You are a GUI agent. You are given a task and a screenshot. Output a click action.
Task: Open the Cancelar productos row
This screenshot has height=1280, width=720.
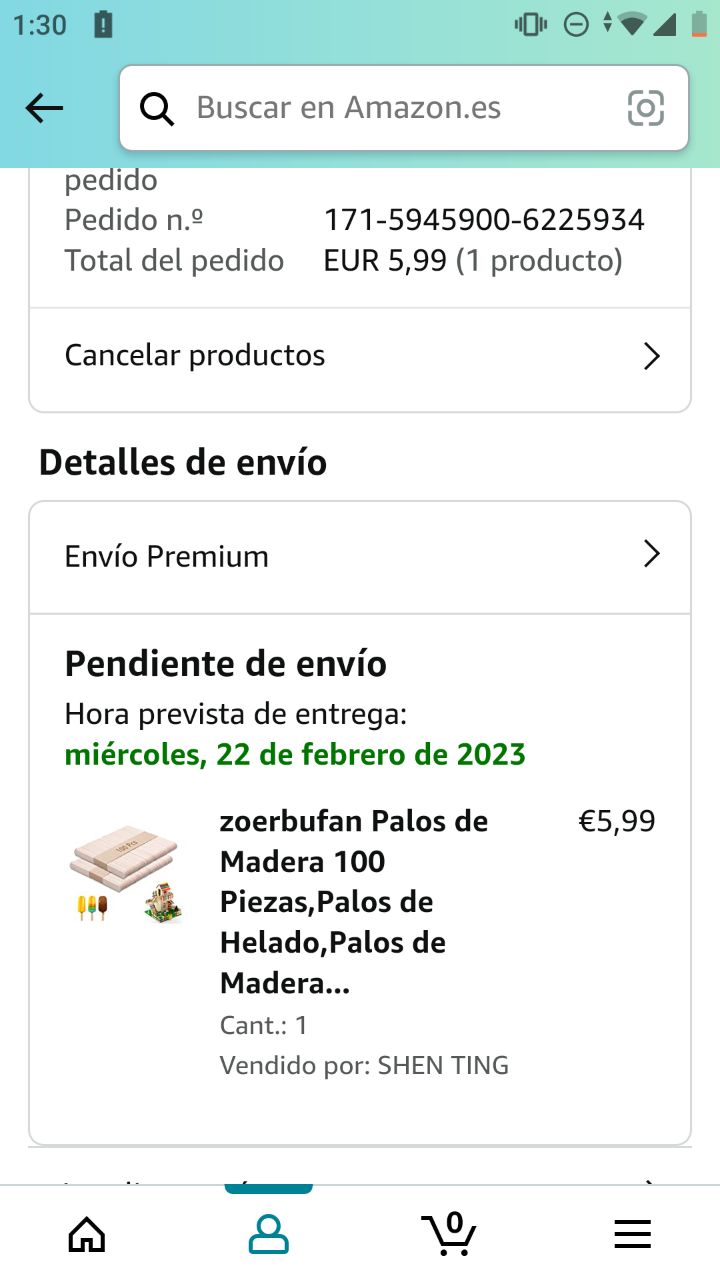coord(360,355)
